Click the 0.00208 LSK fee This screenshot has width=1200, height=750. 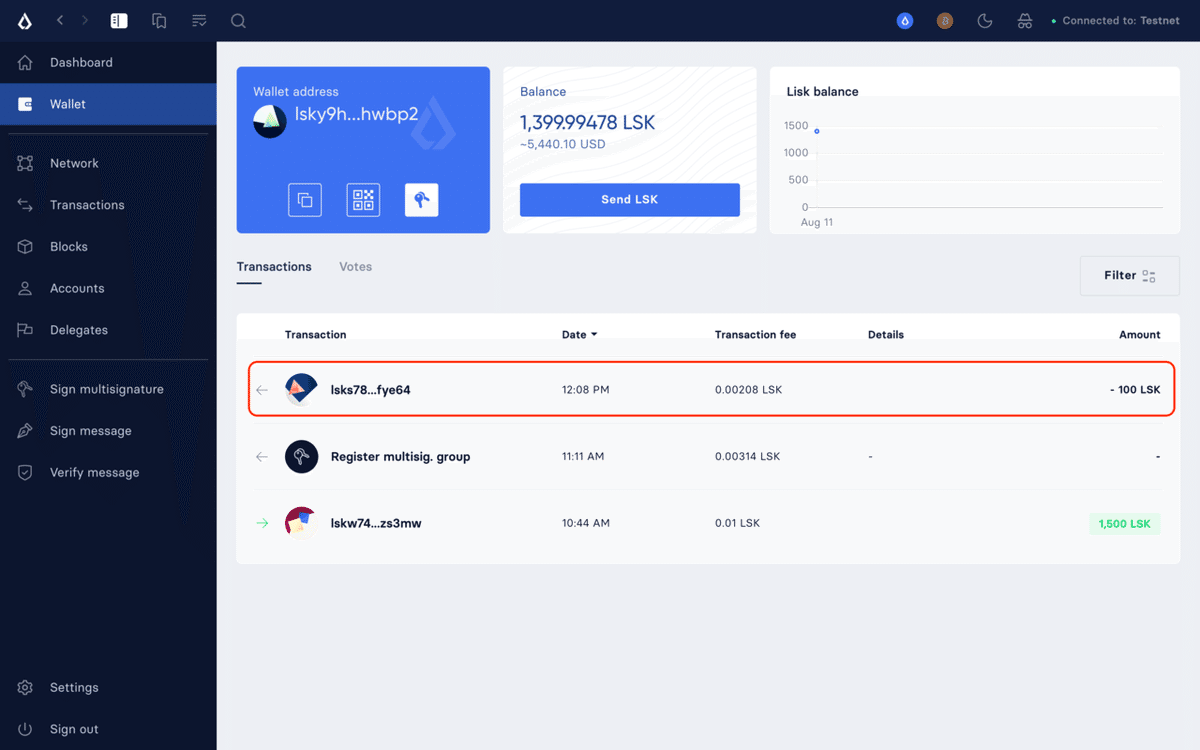pos(748,390)
